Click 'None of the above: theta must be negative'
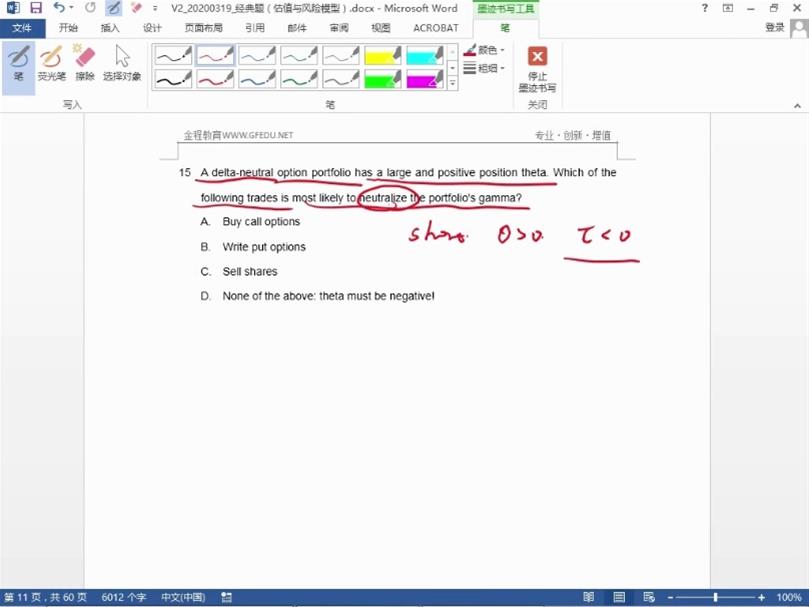The height and width of the screenshot is (607, 809). coord(329,296)
